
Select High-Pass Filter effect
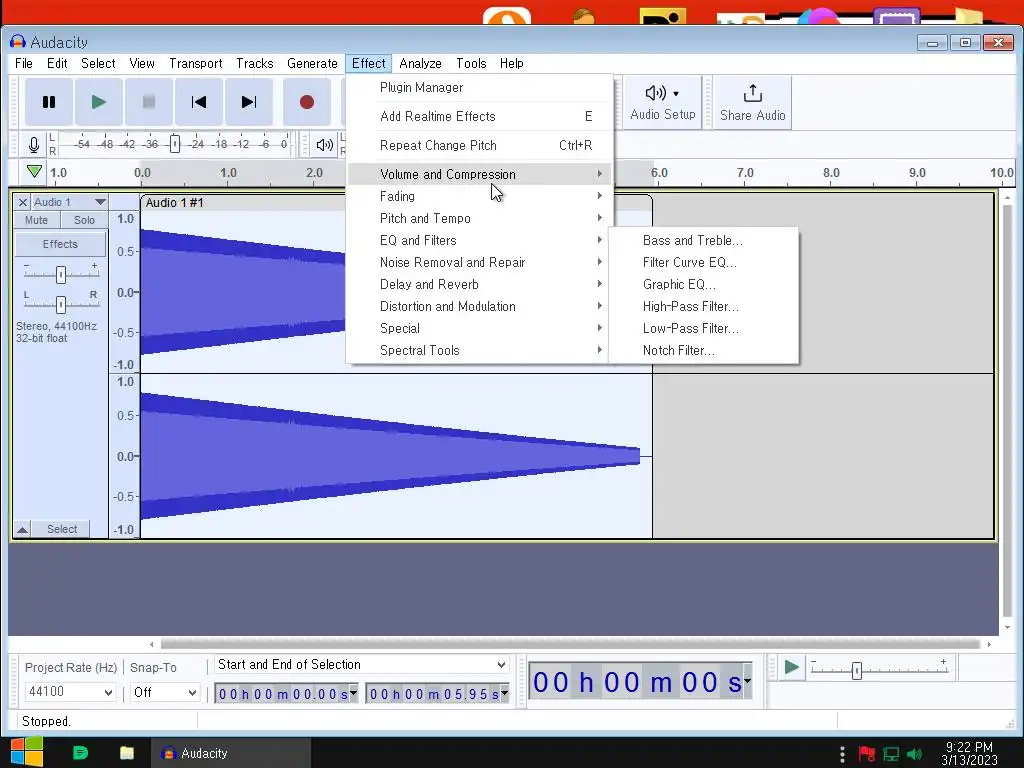703,306
